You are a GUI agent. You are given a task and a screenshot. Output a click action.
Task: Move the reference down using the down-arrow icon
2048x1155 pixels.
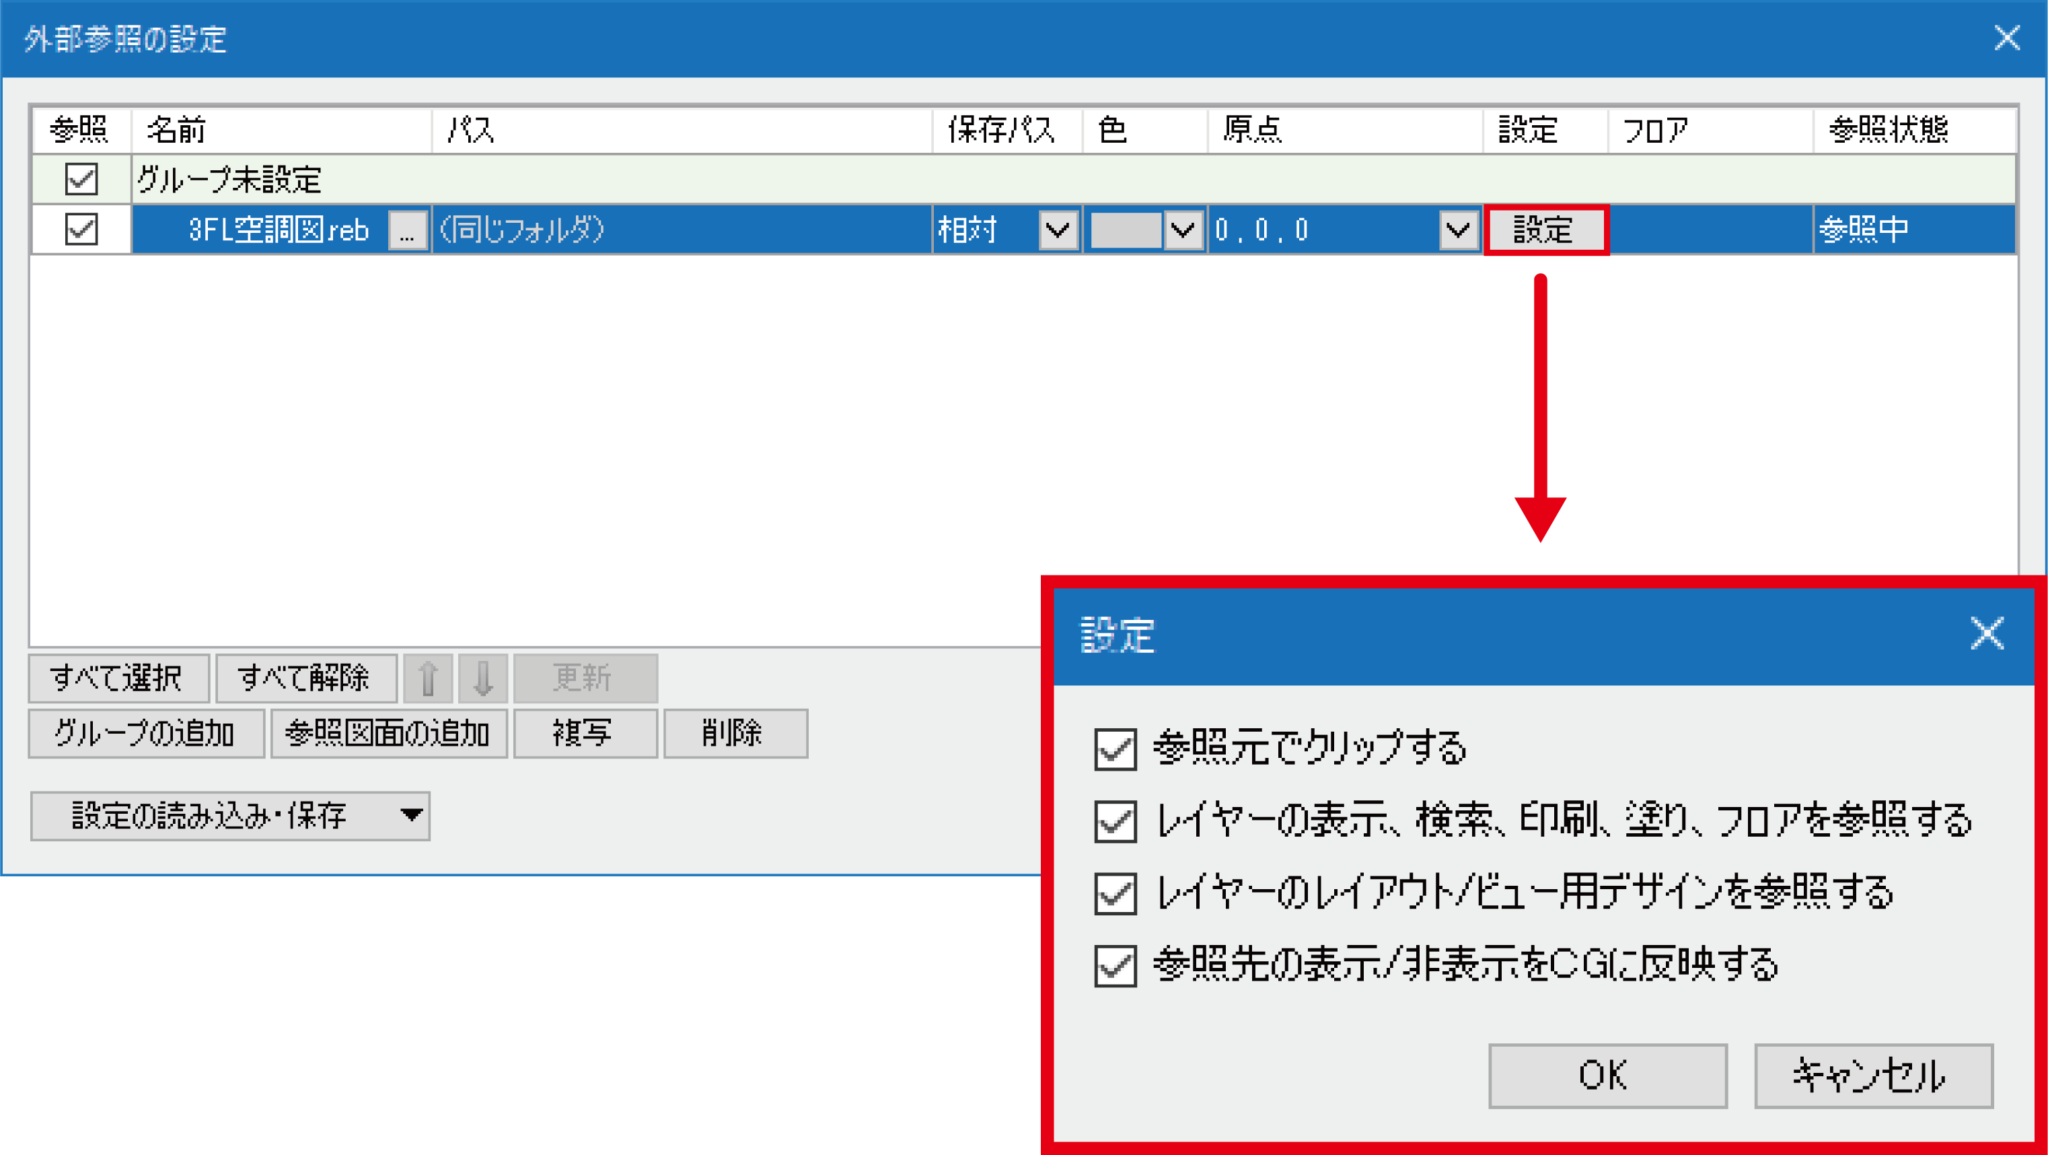(482, 678)
